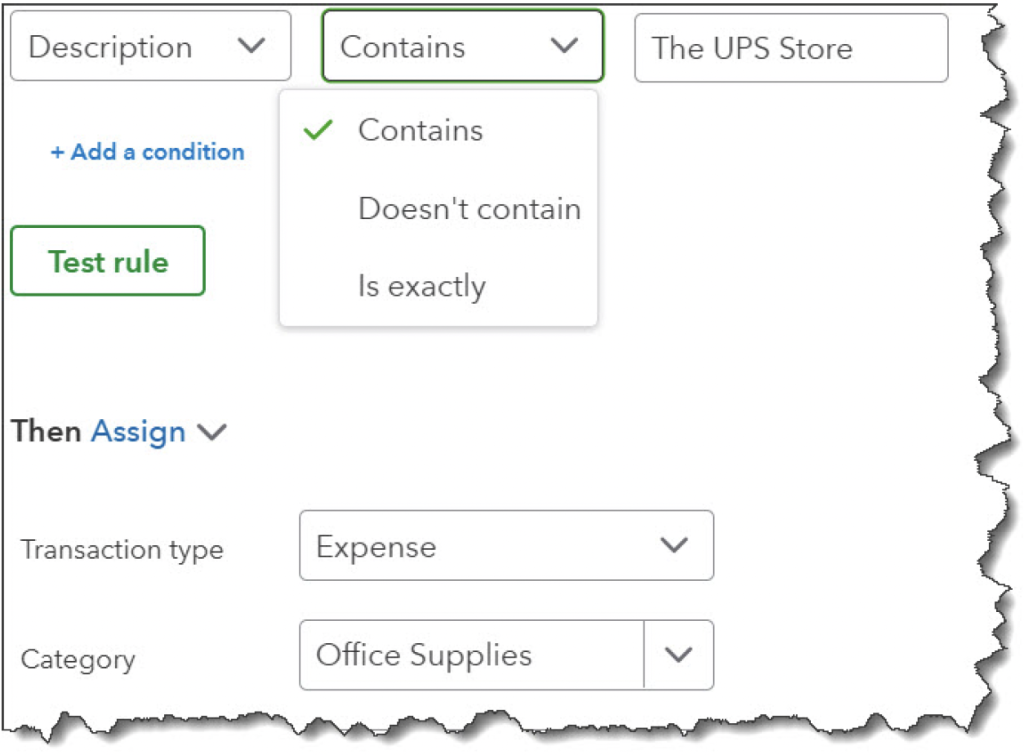Click the Category label text
The width and height of the screenshot is (1024, 755).
78,660
